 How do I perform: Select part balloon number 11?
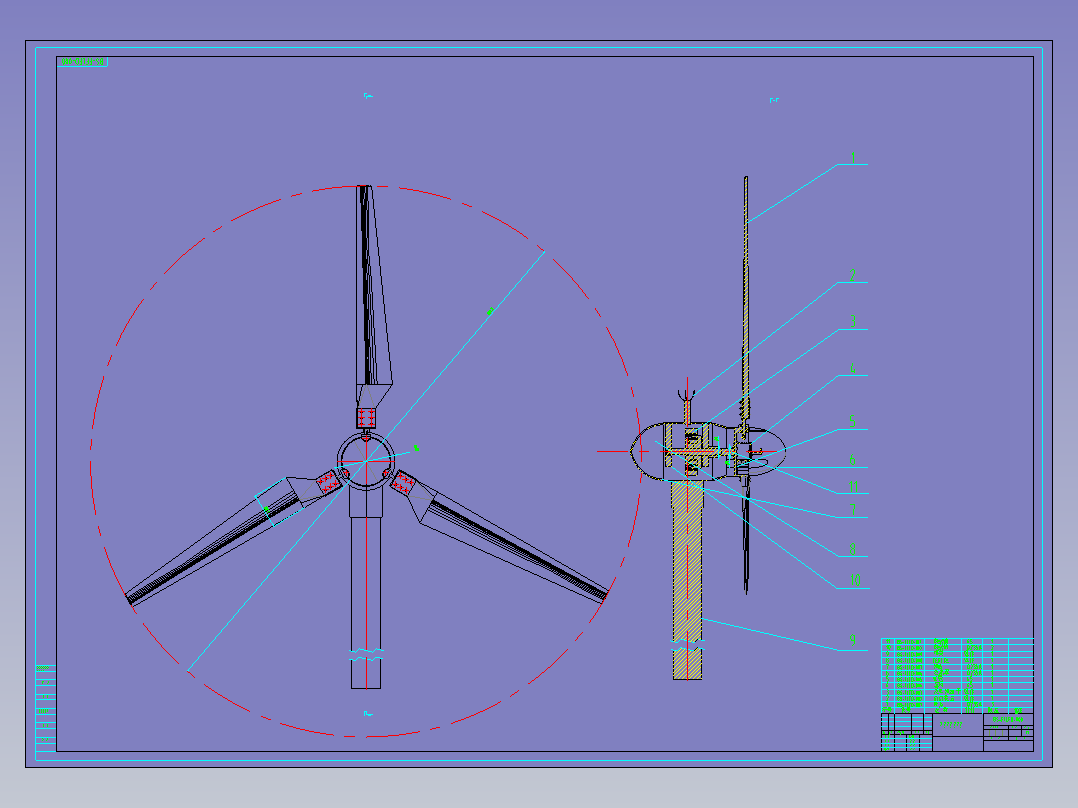(853, 487)
